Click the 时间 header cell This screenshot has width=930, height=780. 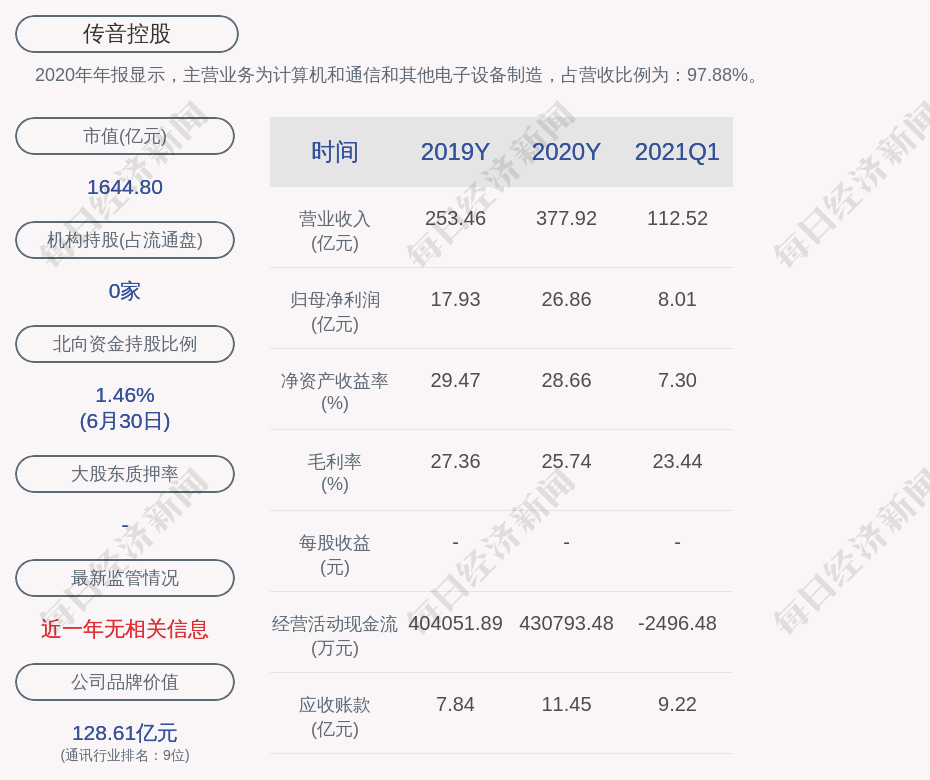tap(335, 152)
